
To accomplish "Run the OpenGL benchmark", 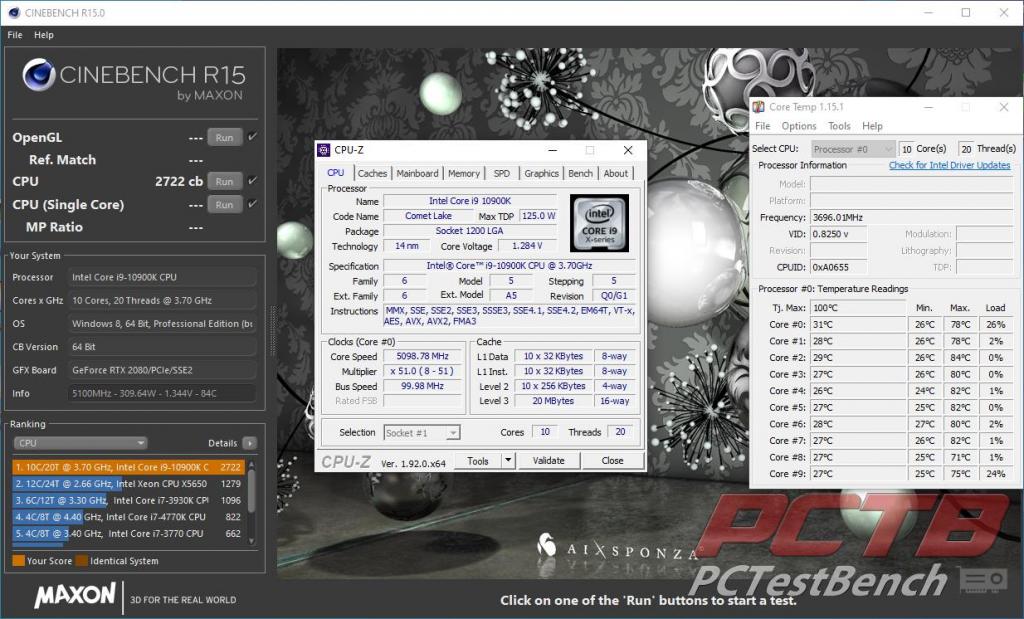I will pos(225,137).
